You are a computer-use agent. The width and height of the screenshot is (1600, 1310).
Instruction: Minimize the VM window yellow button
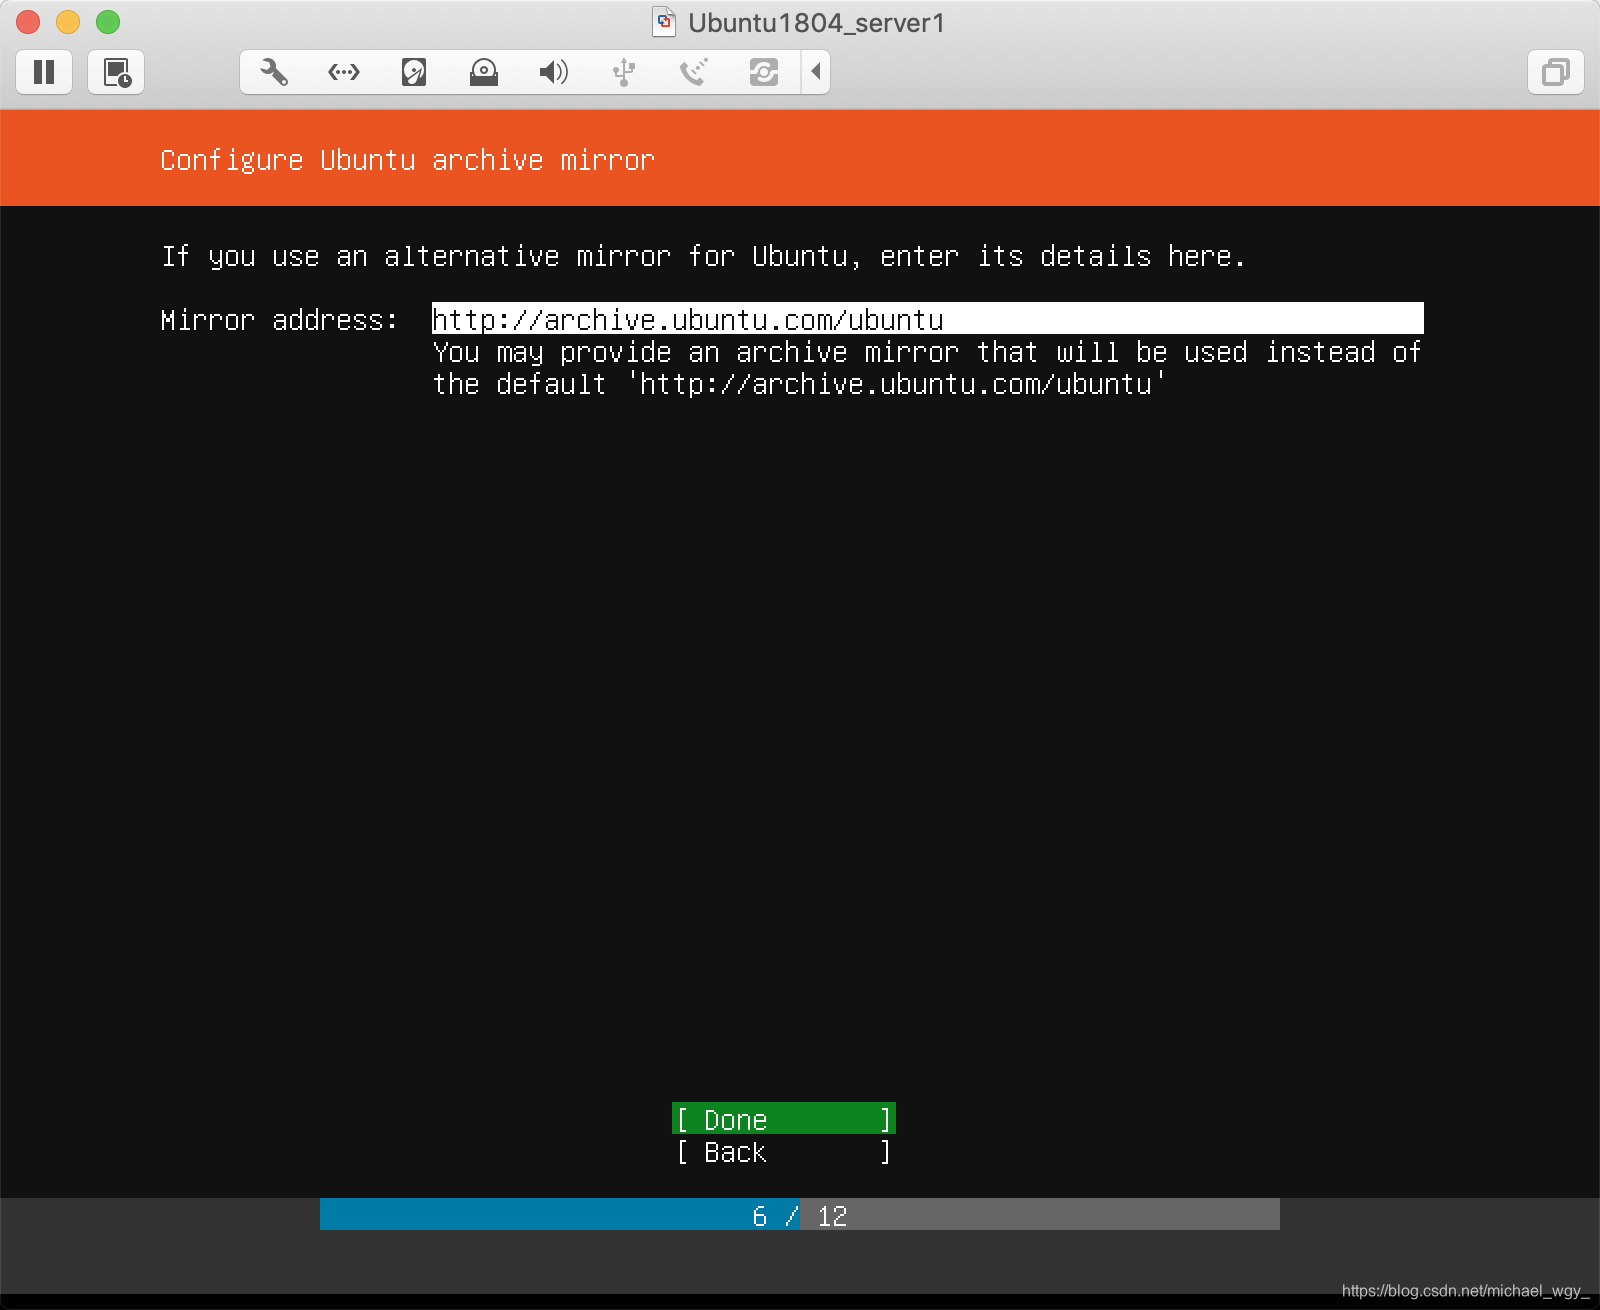tap(68, 22)
